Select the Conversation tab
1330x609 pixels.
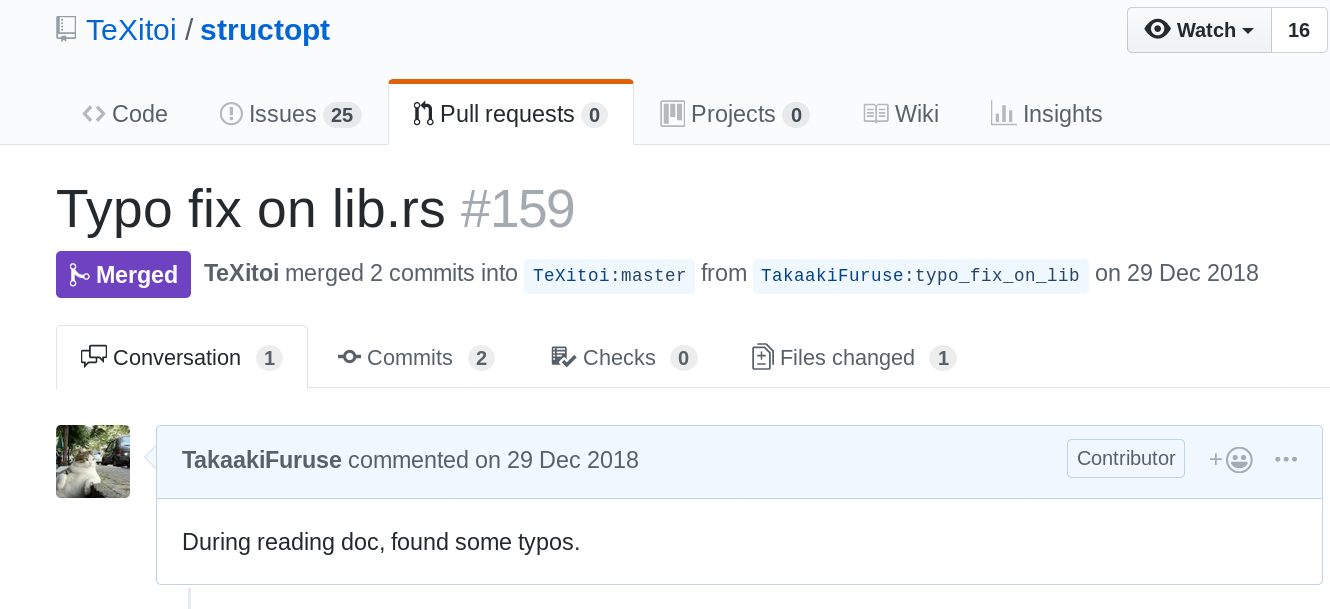pyautogui.click(x=181, y=358)
